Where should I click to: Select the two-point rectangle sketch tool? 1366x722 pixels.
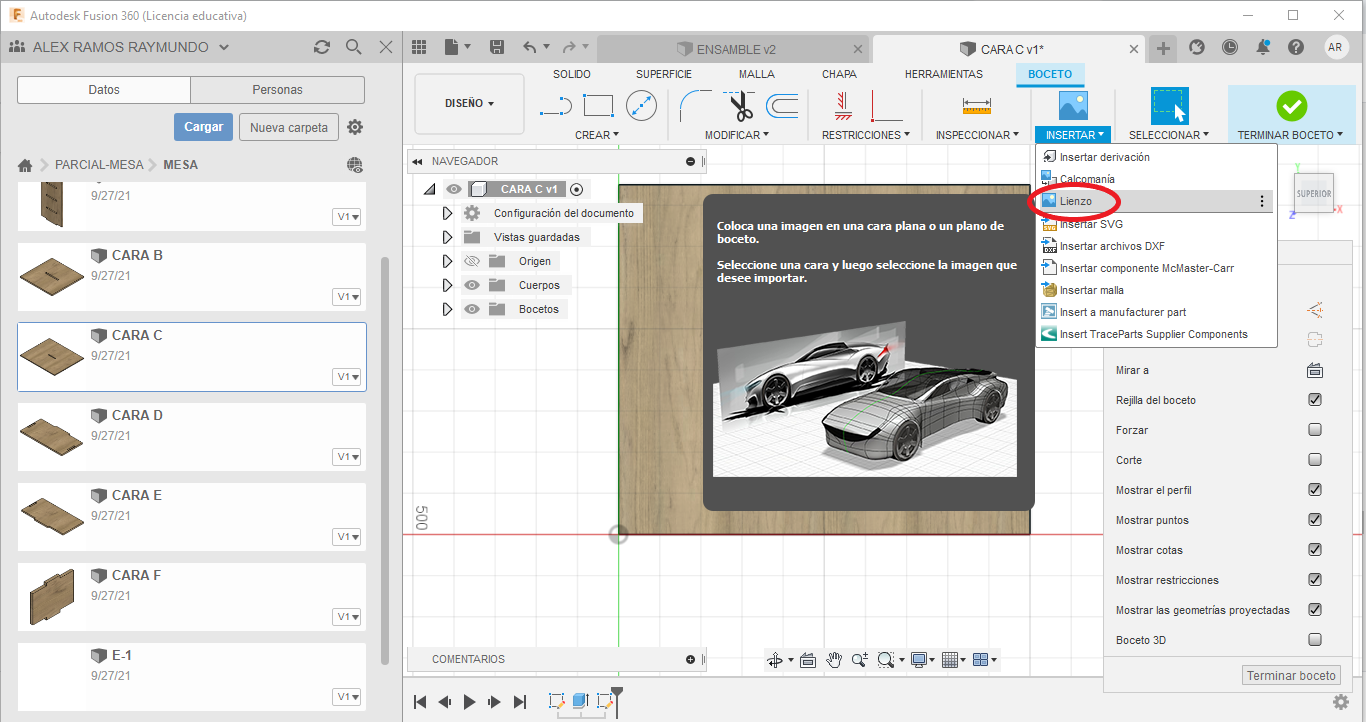598,106
